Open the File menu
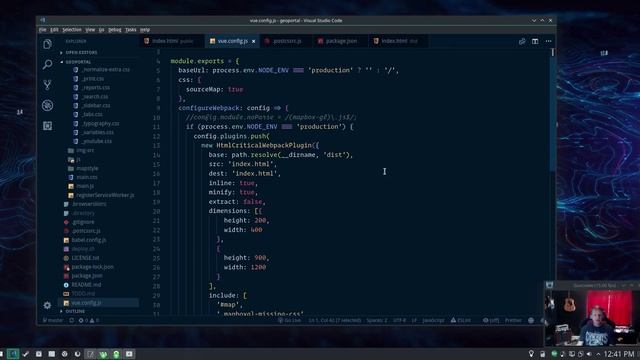Image resolution: width=640 pixels, height=360 pixels. 42,30
